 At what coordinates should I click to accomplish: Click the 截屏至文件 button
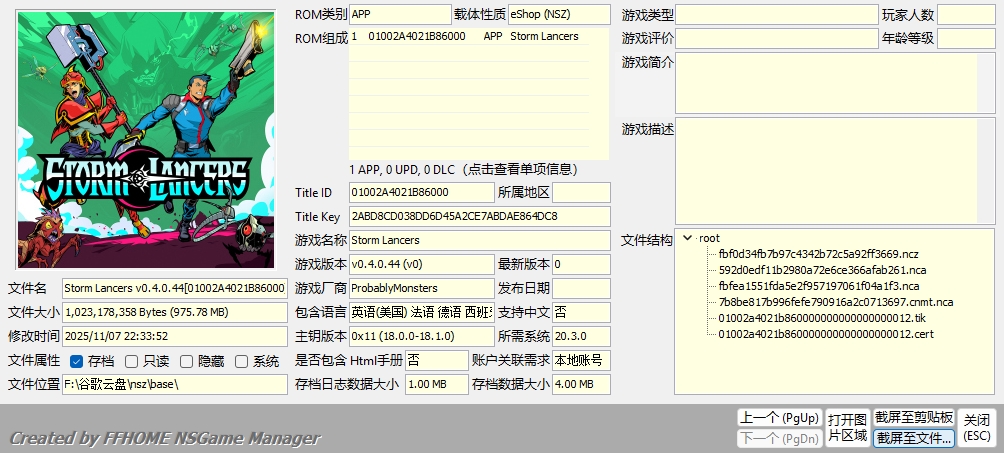coord(913,438)
